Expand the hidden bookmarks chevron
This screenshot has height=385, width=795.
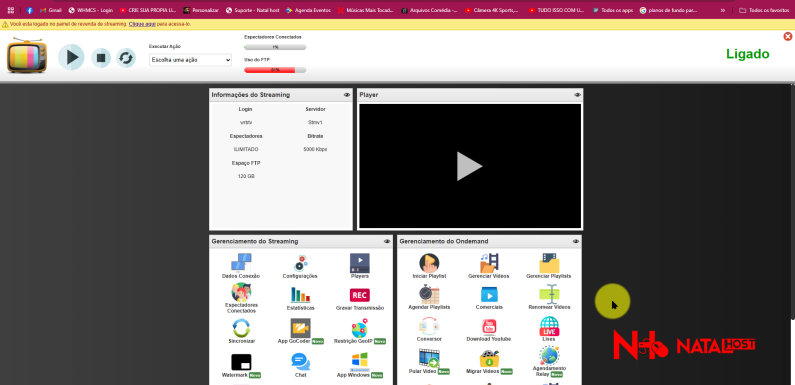click(x=722, y=10)
